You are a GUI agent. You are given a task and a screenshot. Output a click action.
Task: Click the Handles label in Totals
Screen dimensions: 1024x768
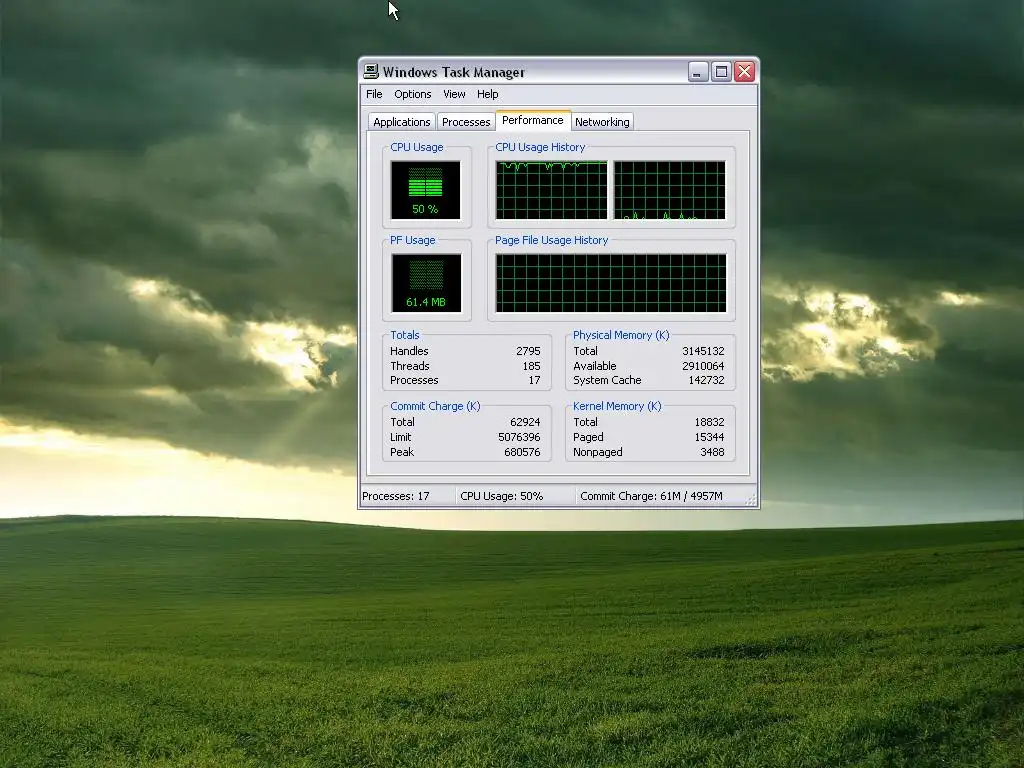409,351
